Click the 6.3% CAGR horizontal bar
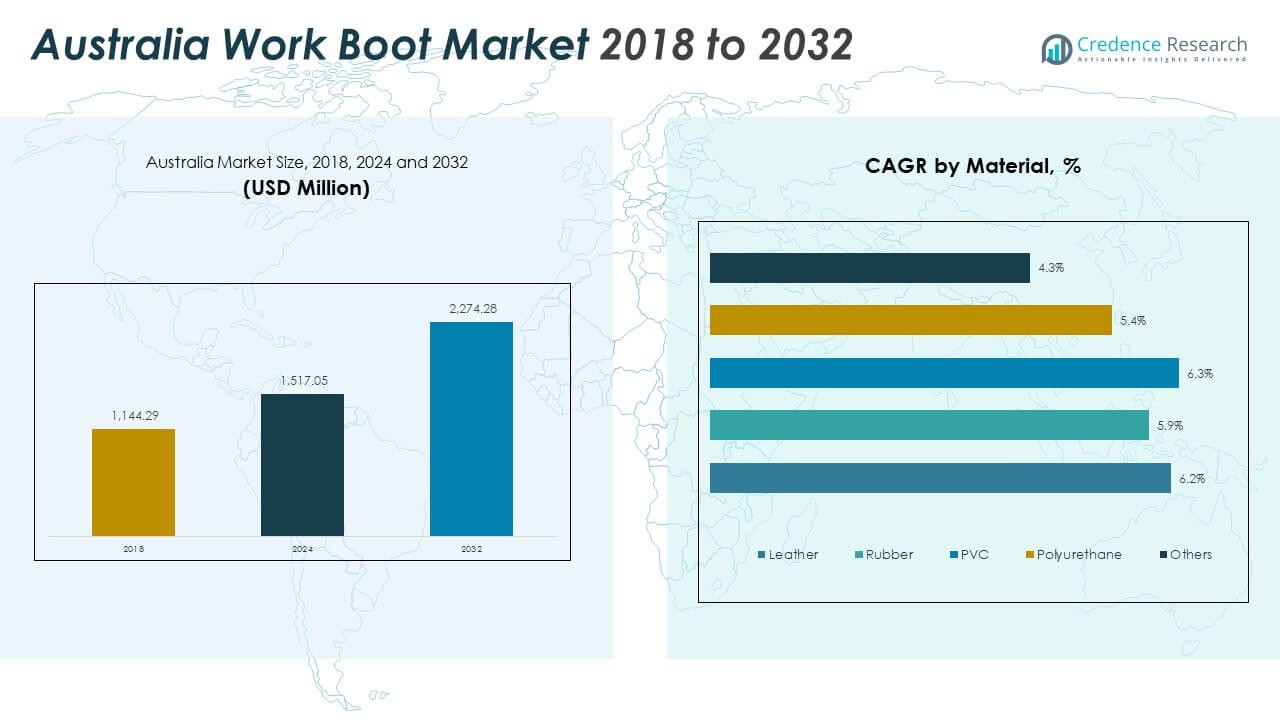Screen dimensions: 1280x720 [944, 373]
